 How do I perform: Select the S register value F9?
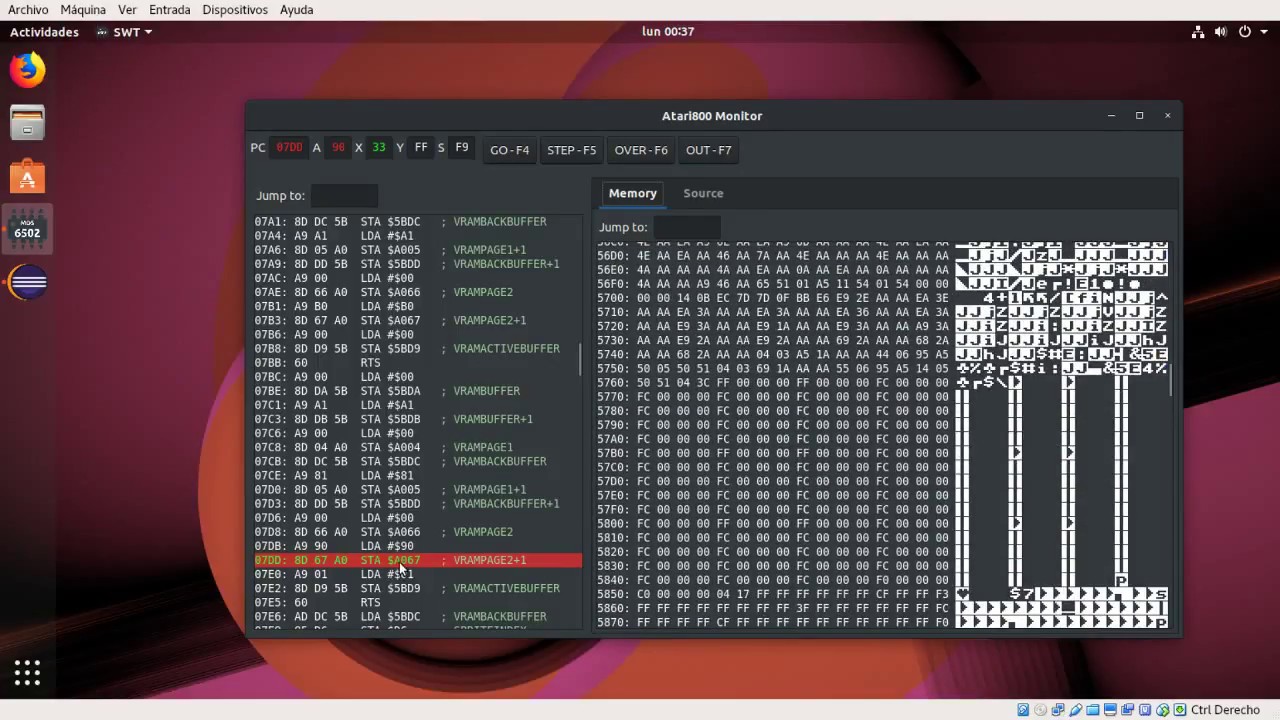[461, 148]
